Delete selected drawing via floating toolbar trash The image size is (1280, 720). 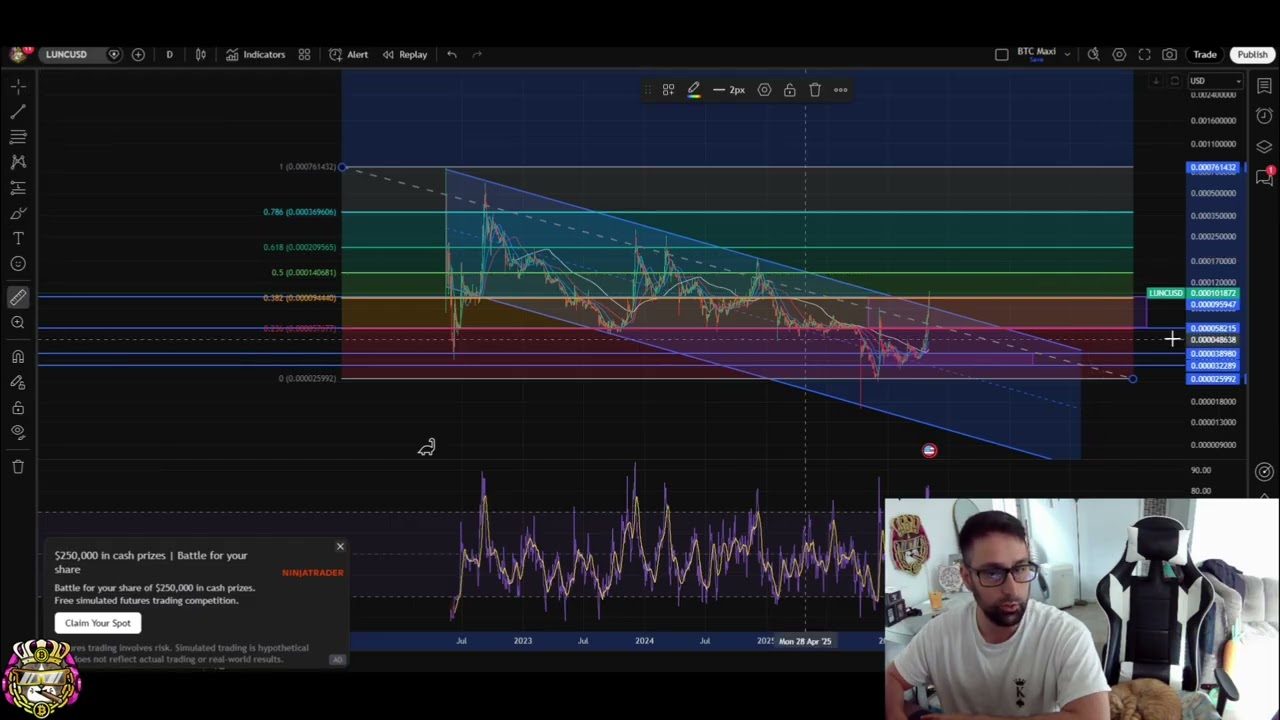(x=815, y=90)
